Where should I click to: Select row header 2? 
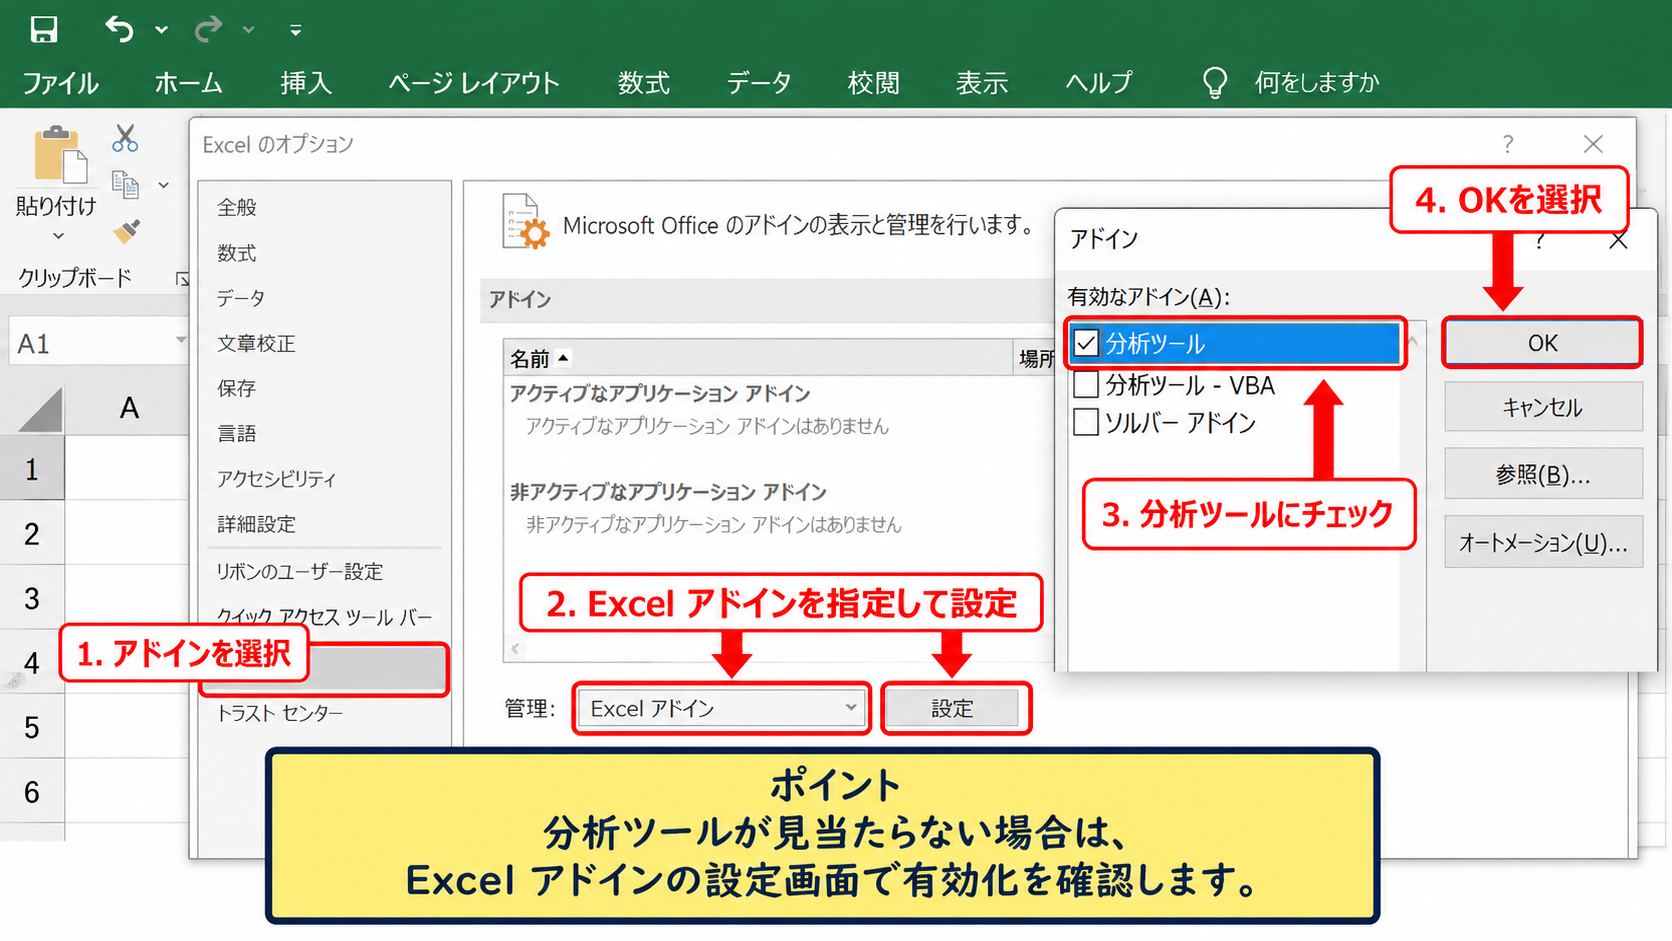tap(32, 534)
